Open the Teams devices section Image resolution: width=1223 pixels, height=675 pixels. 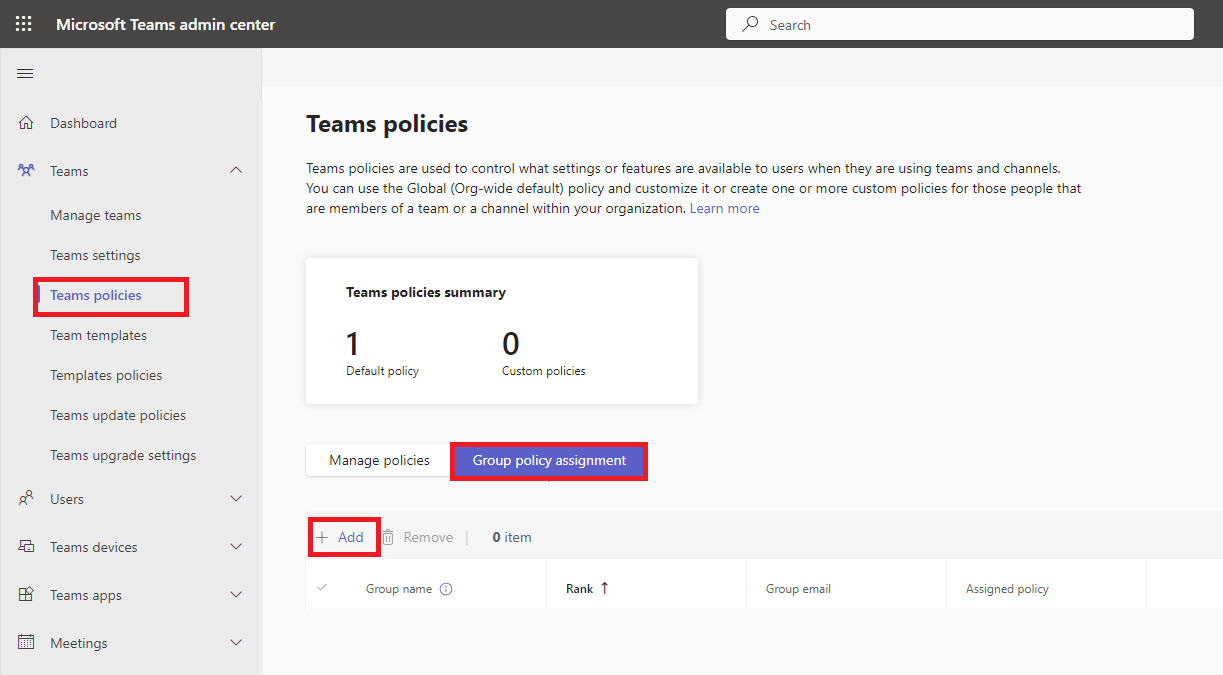click(96, 546)
